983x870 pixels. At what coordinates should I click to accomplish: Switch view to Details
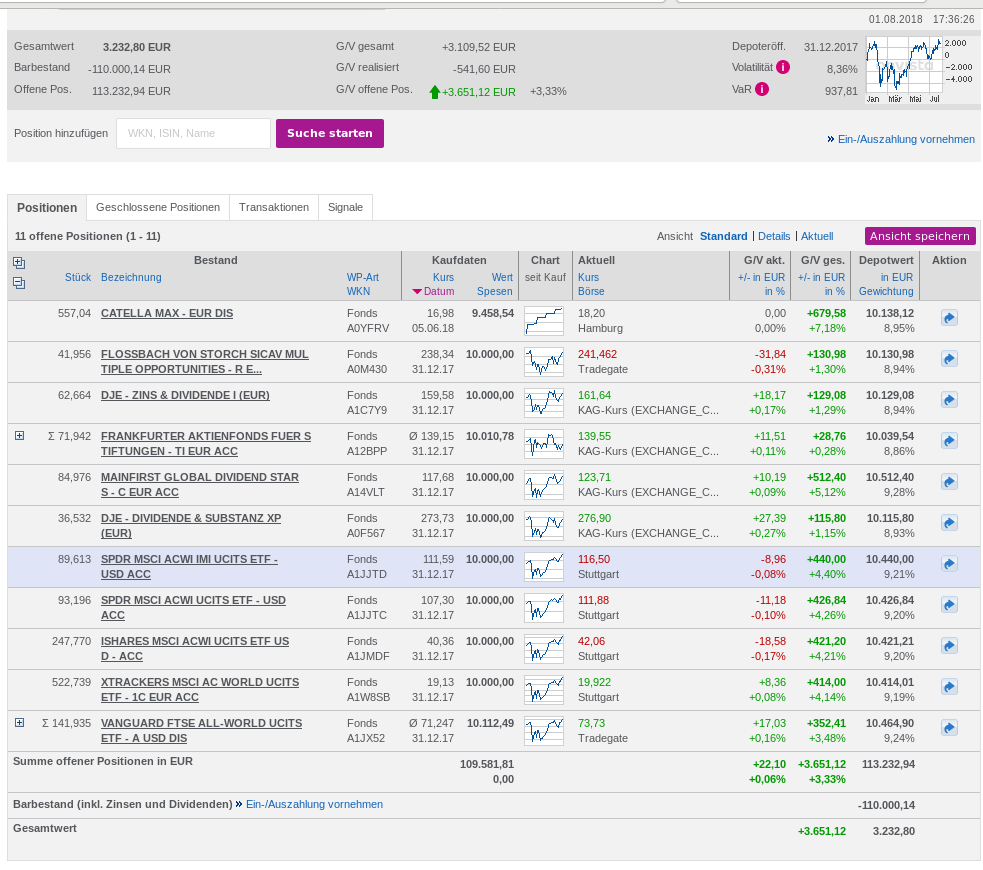774,236
